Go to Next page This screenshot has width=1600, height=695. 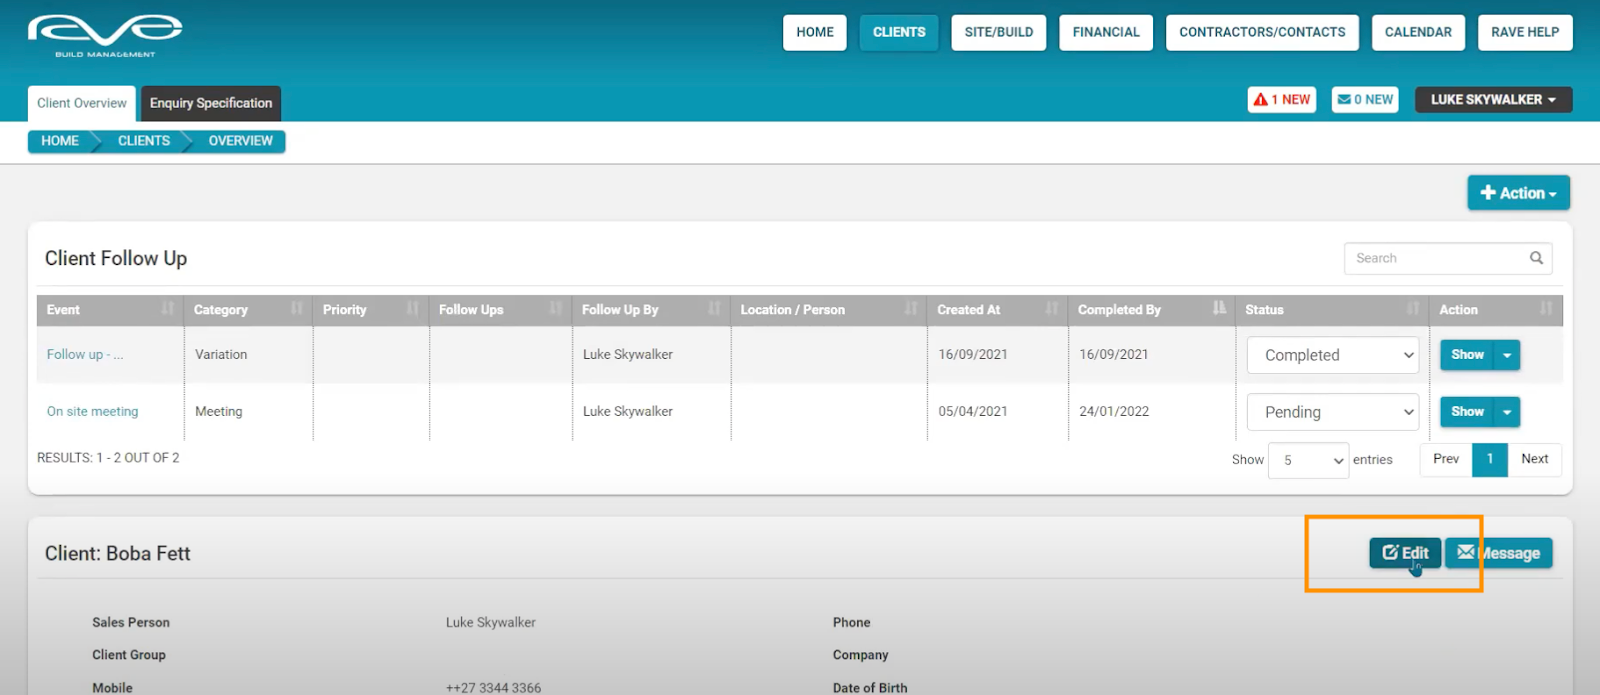coord(1534,459)
